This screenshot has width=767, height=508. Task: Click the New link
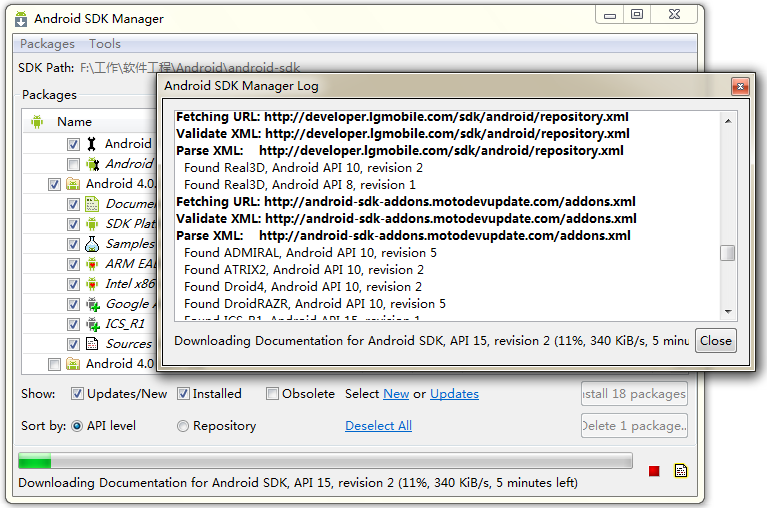point(396,394)
